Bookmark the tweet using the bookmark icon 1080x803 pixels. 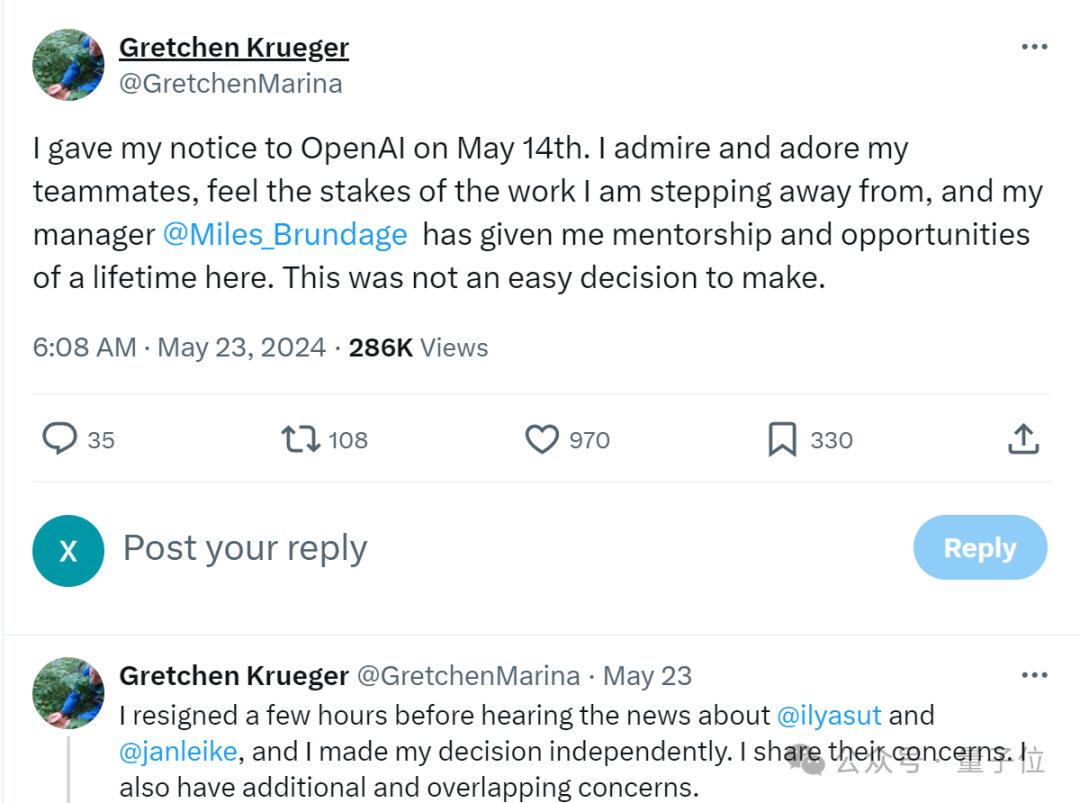click(x=782, y=439)
